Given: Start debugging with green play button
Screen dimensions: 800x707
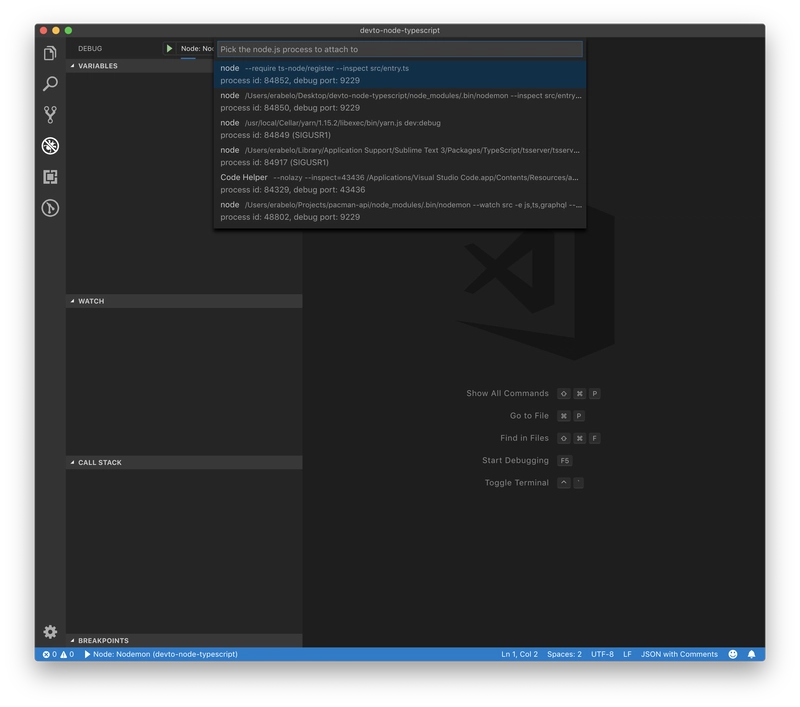Looking at the screenshot, I should tap(169, 48).
